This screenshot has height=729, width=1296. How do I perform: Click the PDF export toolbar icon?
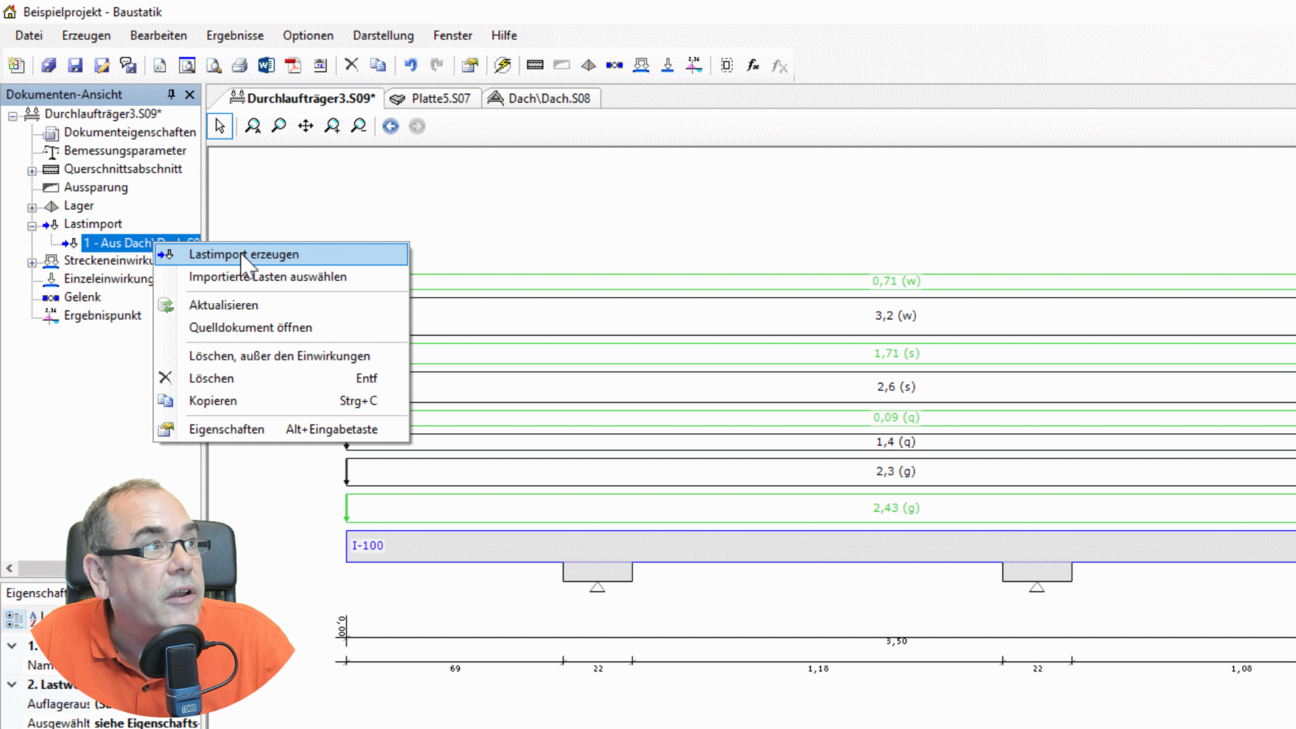pos(293,66)
